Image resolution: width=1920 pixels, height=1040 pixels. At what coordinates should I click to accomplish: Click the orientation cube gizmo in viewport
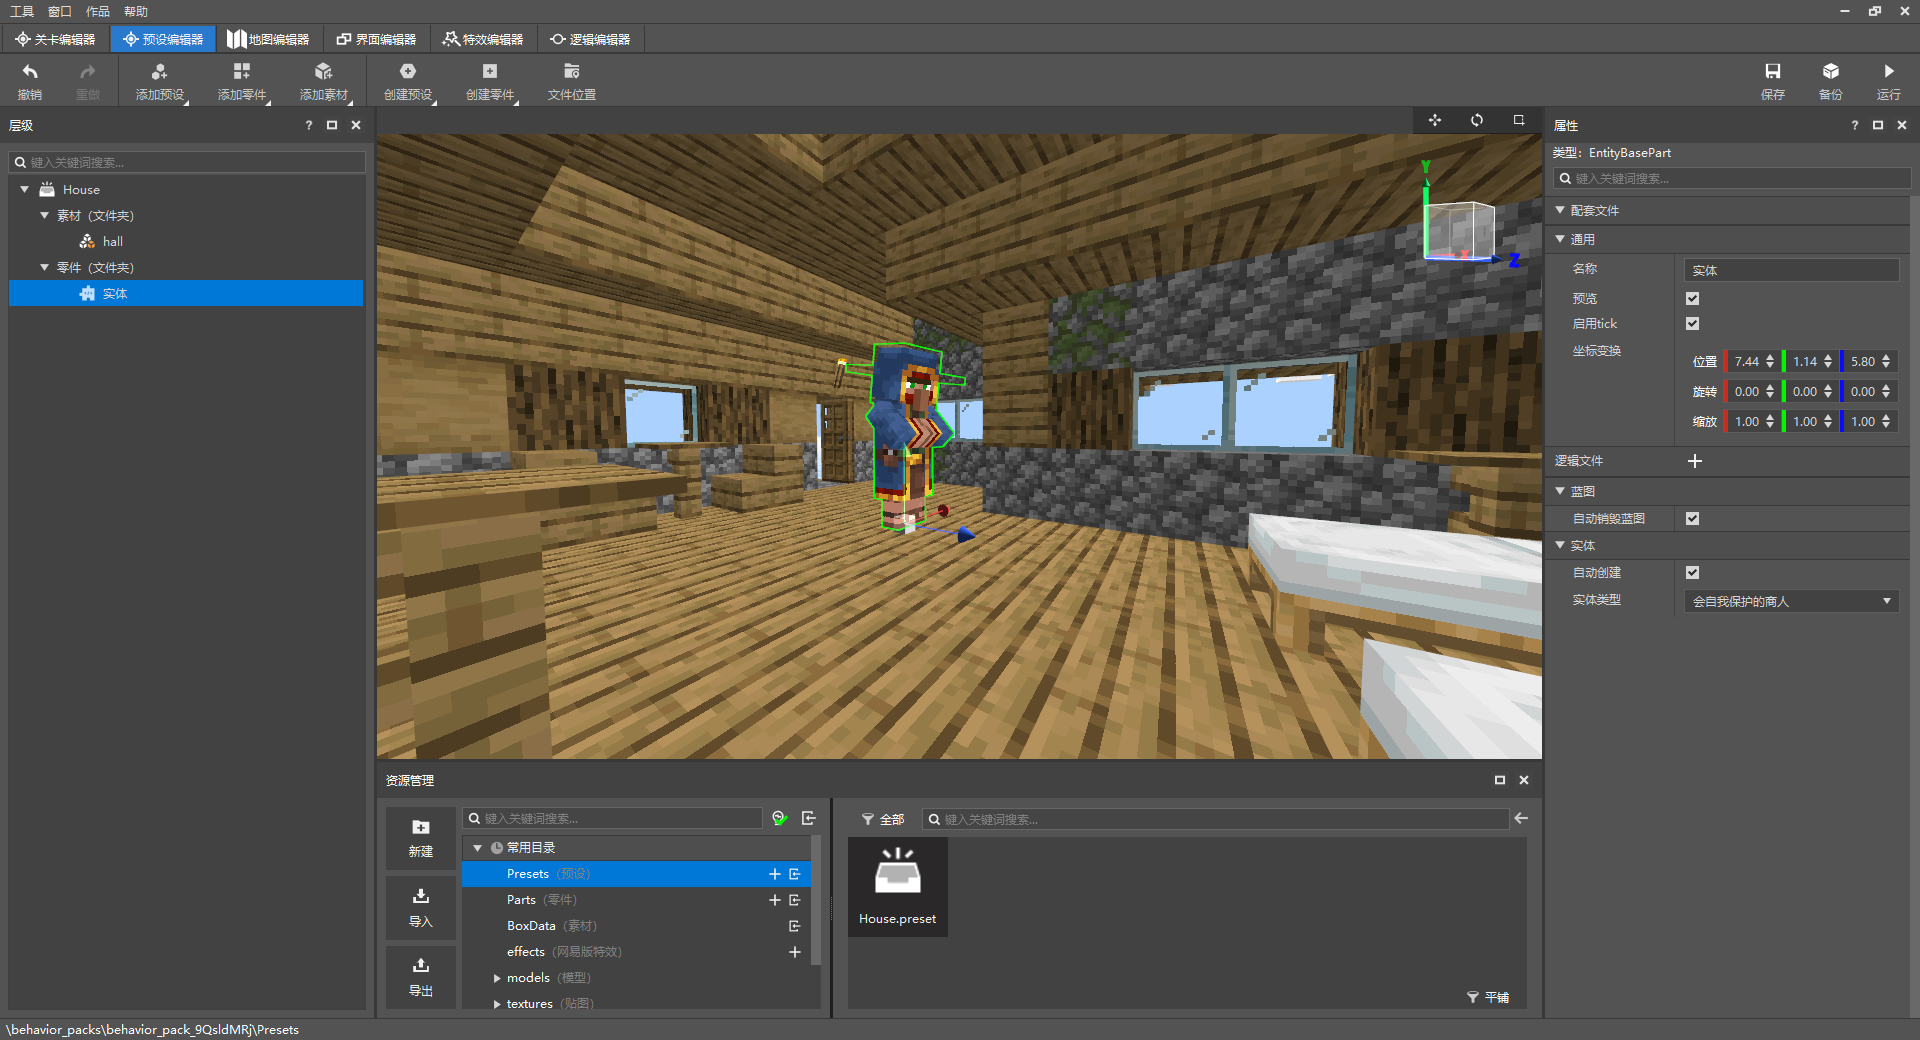pos(1460,230)
